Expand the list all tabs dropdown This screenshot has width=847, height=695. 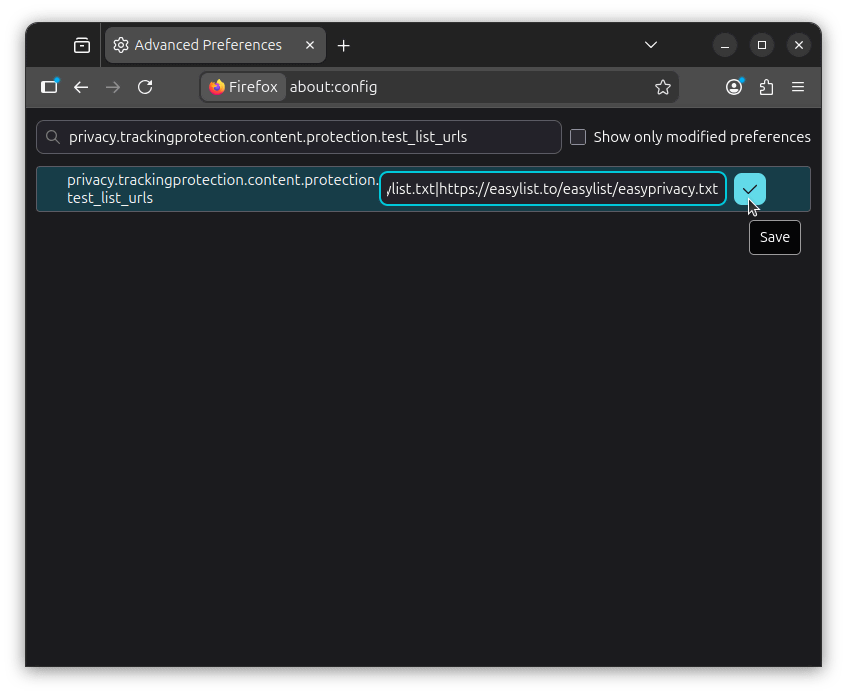651,45
